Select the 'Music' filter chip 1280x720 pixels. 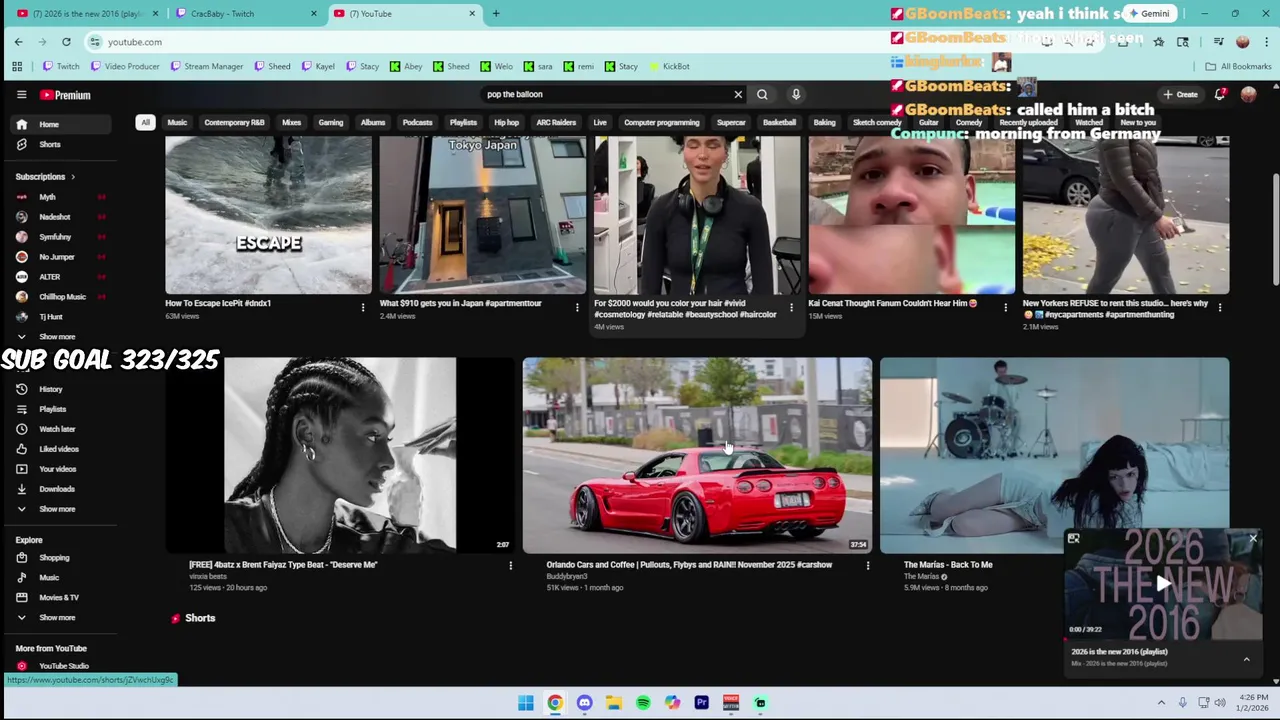pos(177,122)
